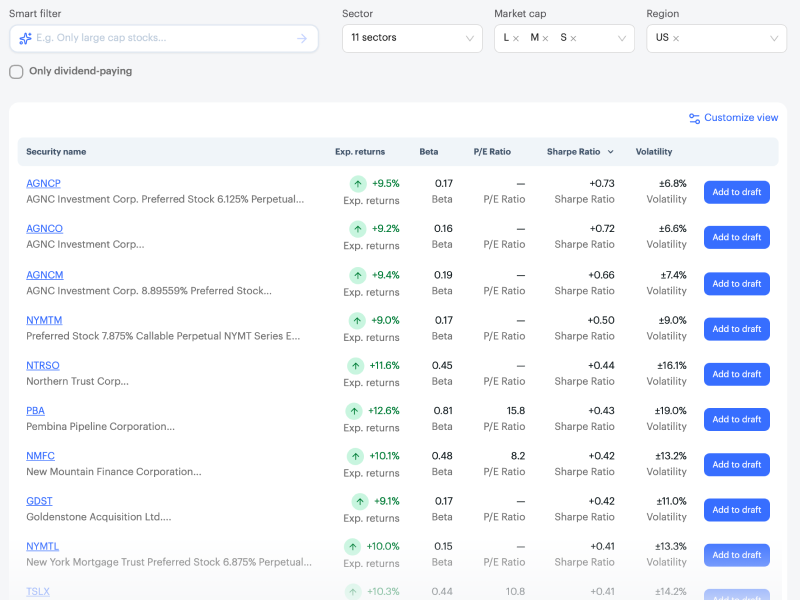Viewport: 800px width, 600px height.
Task: Select the 15.8 P/E ratio value
Action: pos(516,411)
